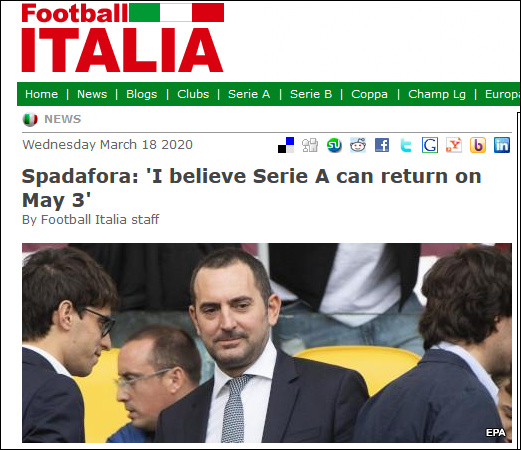Viewport: 521px width, 450px height.
Task: Select Coppa in the navigation bar
Action: point(369,94)
